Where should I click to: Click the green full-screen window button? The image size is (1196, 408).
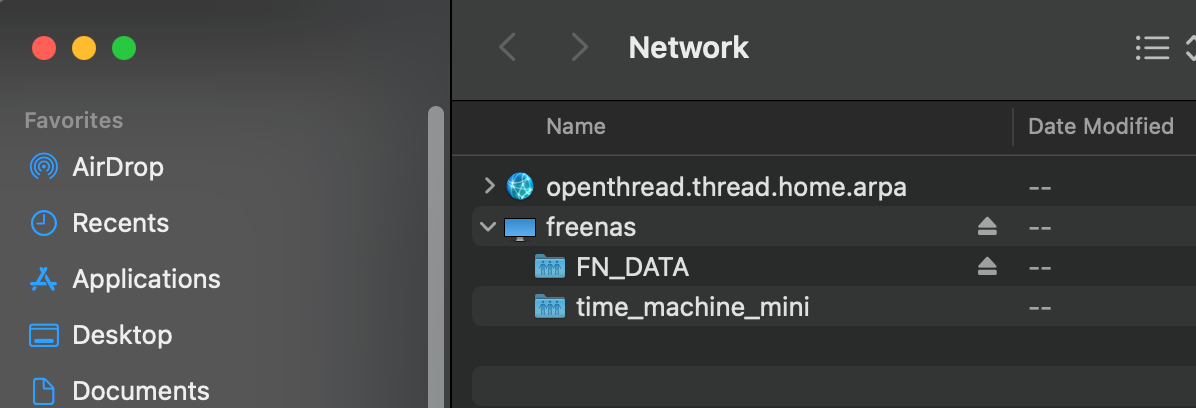(x=124, y=49)
